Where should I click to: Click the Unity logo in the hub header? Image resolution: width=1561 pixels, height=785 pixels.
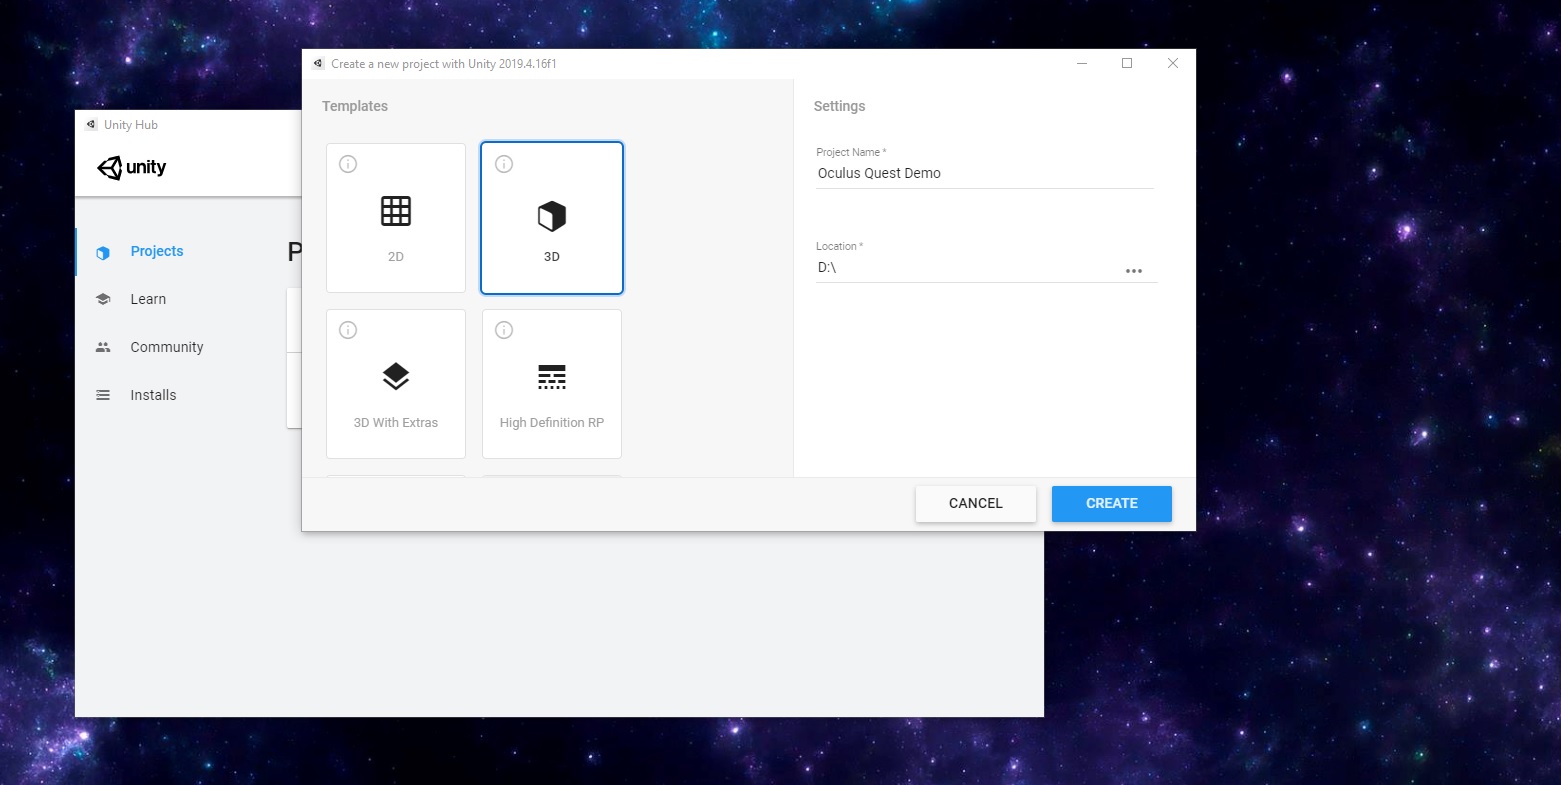pos(131,167)
